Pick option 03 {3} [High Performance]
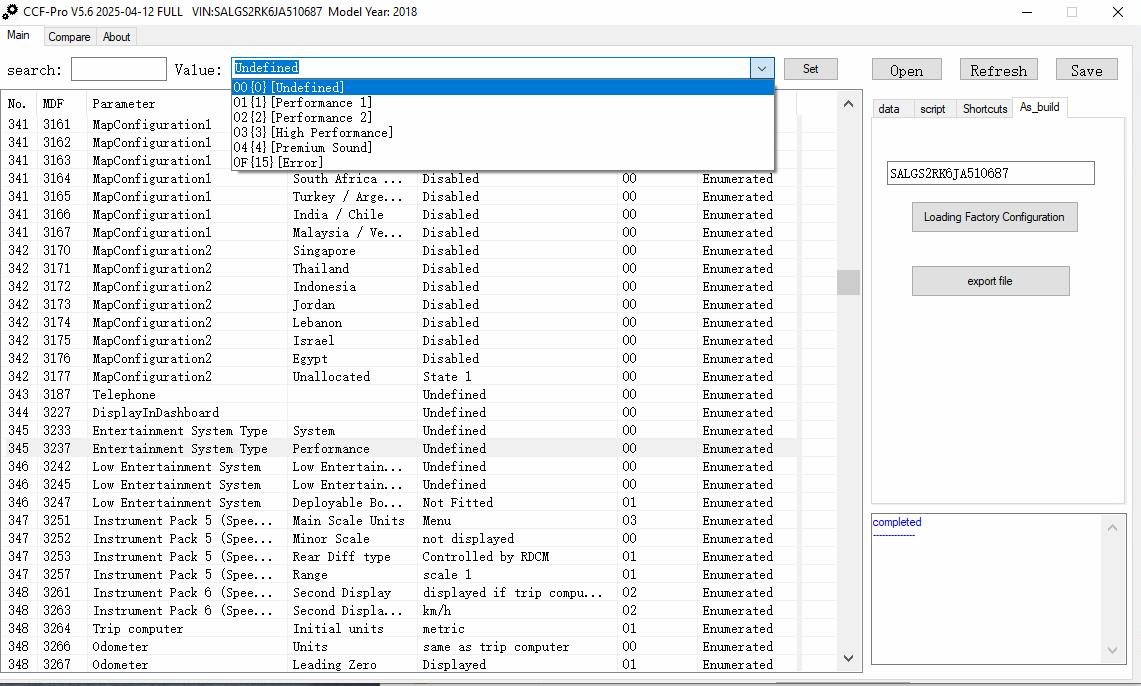Viewport: 1141px width, 686px height. coord(503,132)
